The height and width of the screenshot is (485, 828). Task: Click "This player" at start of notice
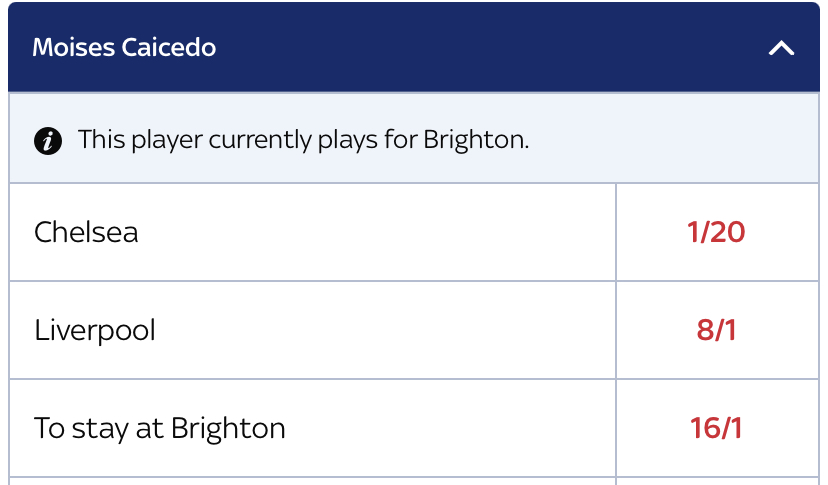click(x=140, y=141)
